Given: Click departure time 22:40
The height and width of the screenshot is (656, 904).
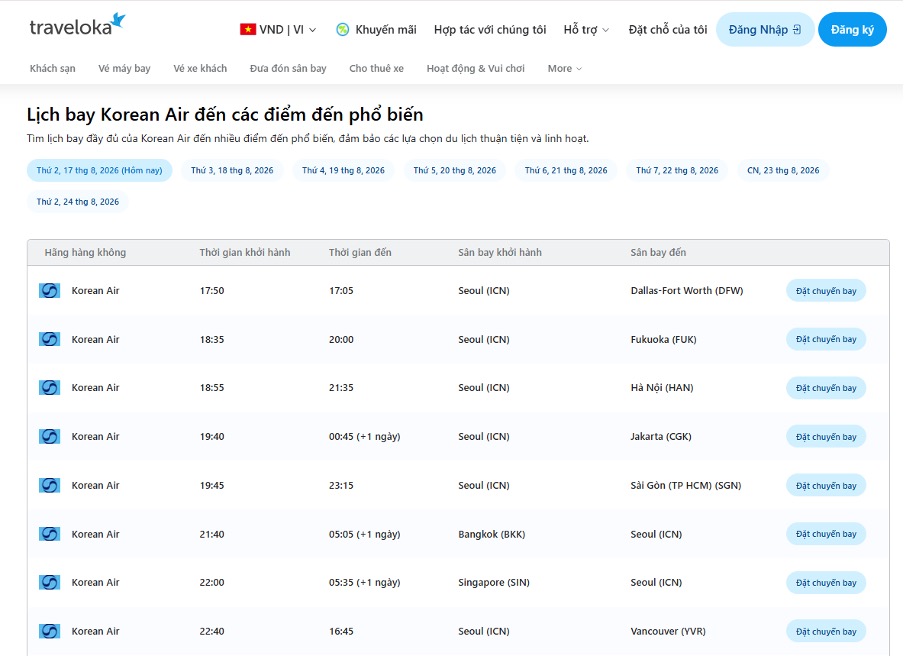Looking at the screenshot, I should (212, 632).
